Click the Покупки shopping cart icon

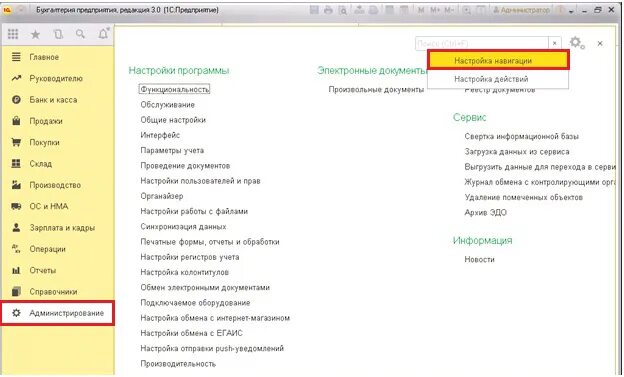(16, 142)
